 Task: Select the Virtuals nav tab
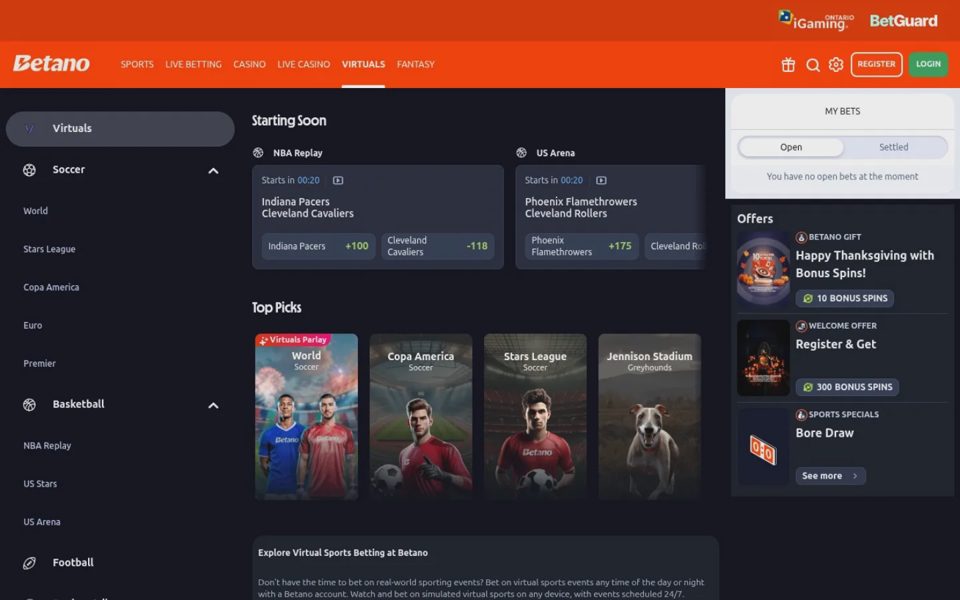point(364,64)
